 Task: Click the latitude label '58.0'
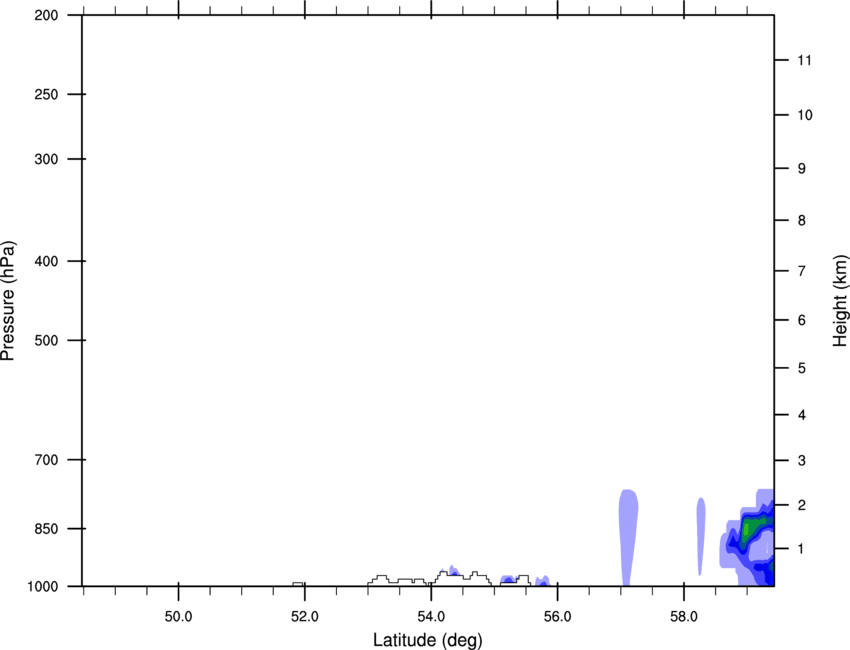coord(684,617)
